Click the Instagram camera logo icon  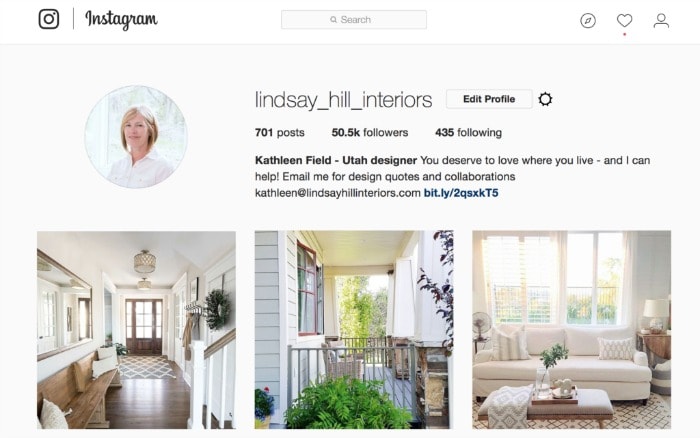49,19
